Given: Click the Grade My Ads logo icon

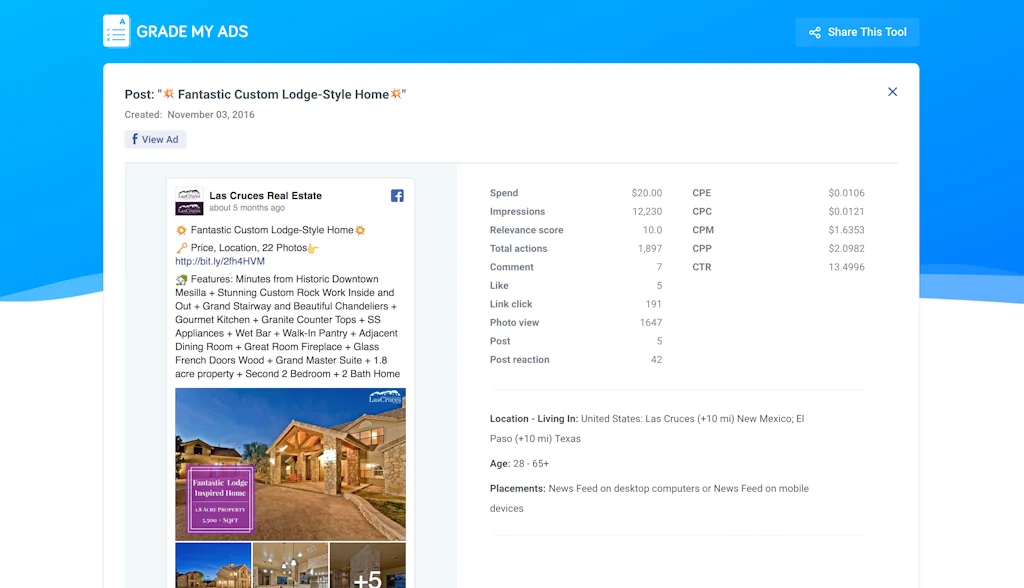Looking at the screenshot, I should 116,31.
